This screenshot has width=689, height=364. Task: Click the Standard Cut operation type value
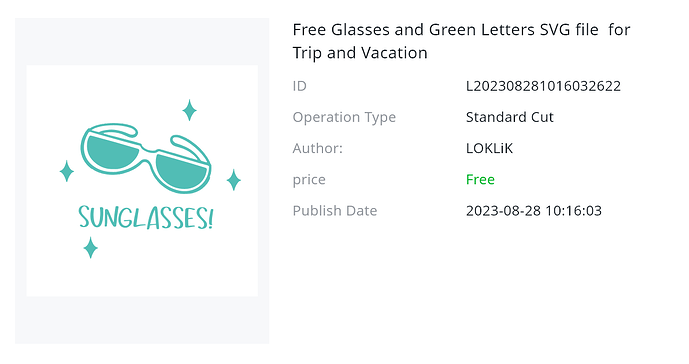coord(510,117)
